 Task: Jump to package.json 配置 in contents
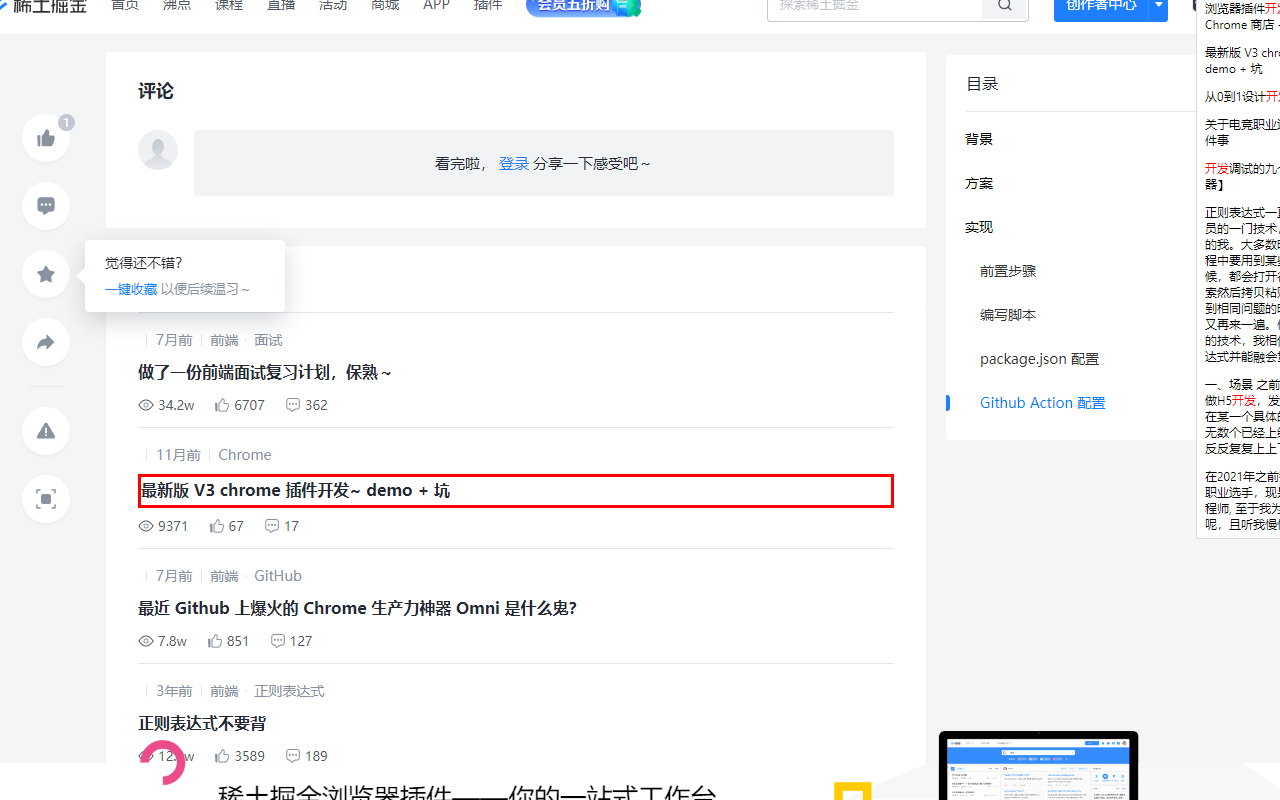1040,359
